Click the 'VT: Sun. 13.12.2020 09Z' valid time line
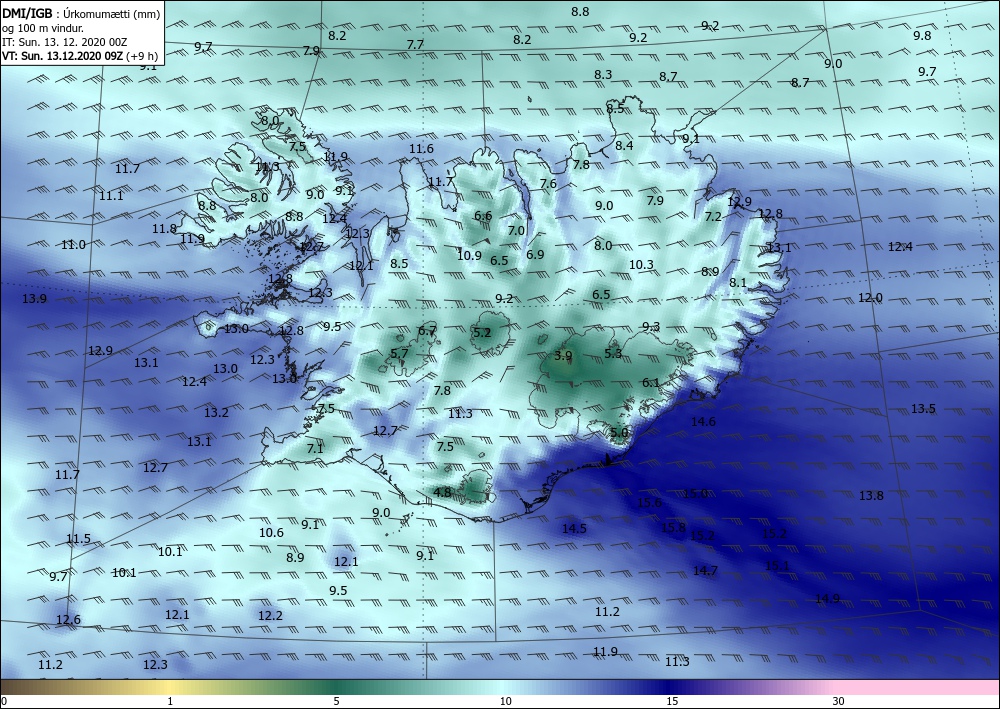The width and height of the screenshot is (1000, 709). [x=62, y=55]
